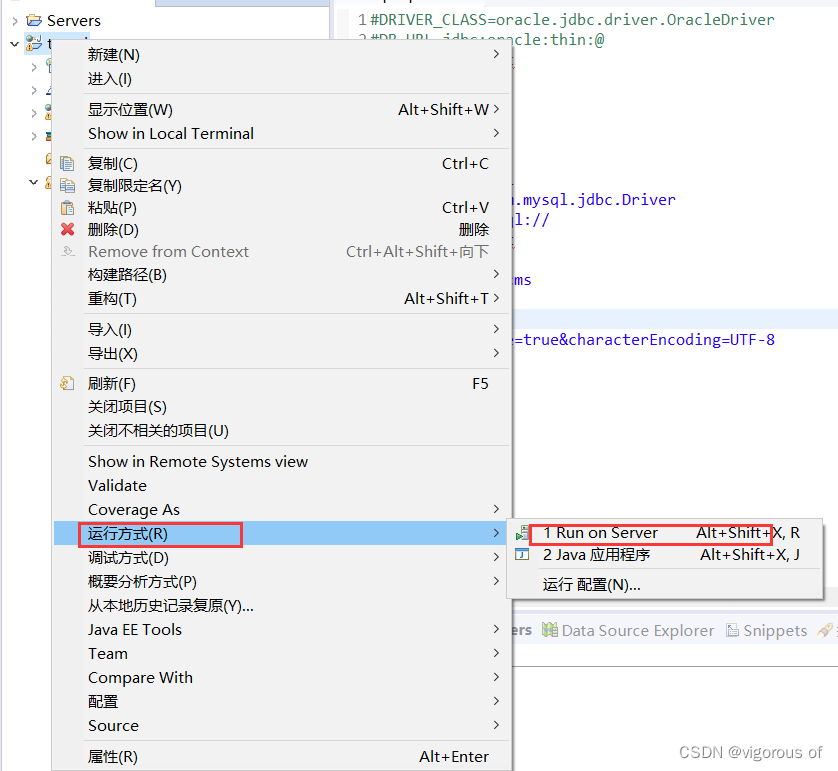Click the Servers label in project tree

pyautogui.click(x=74, y=20)
